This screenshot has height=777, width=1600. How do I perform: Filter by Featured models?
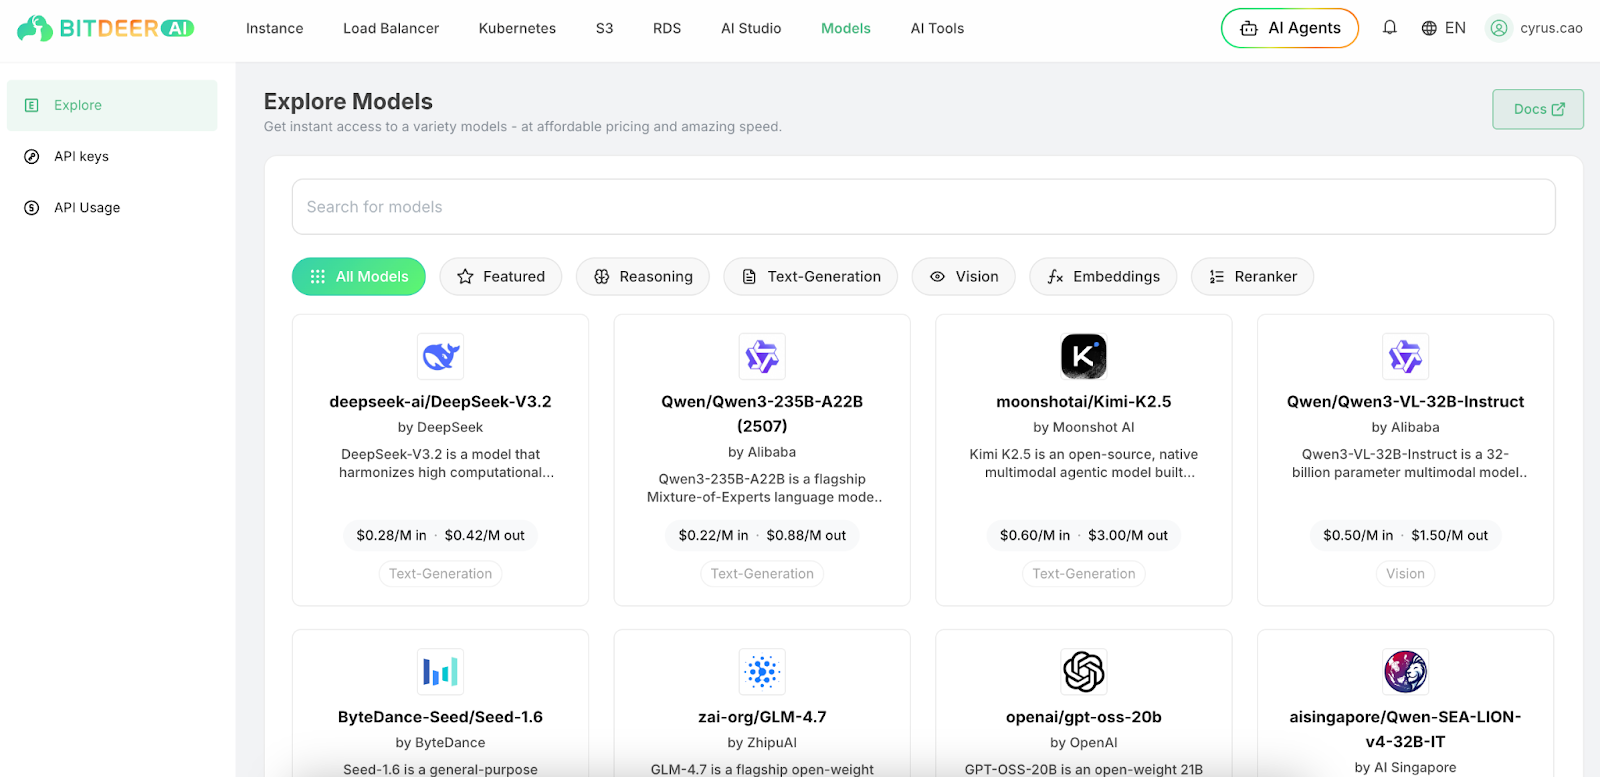pos(501,276)
